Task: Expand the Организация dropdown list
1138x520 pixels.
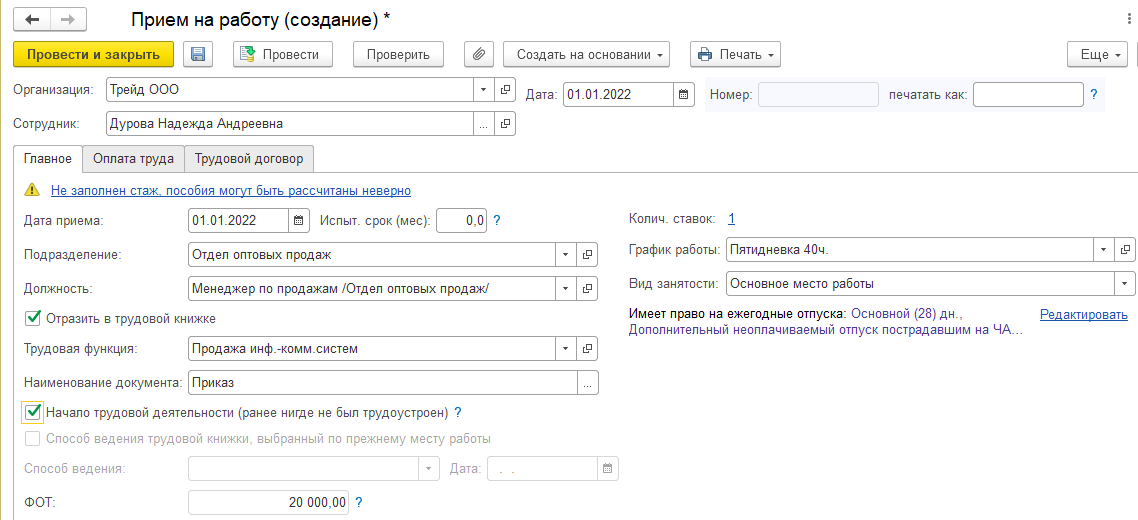Action: point(484,90)
